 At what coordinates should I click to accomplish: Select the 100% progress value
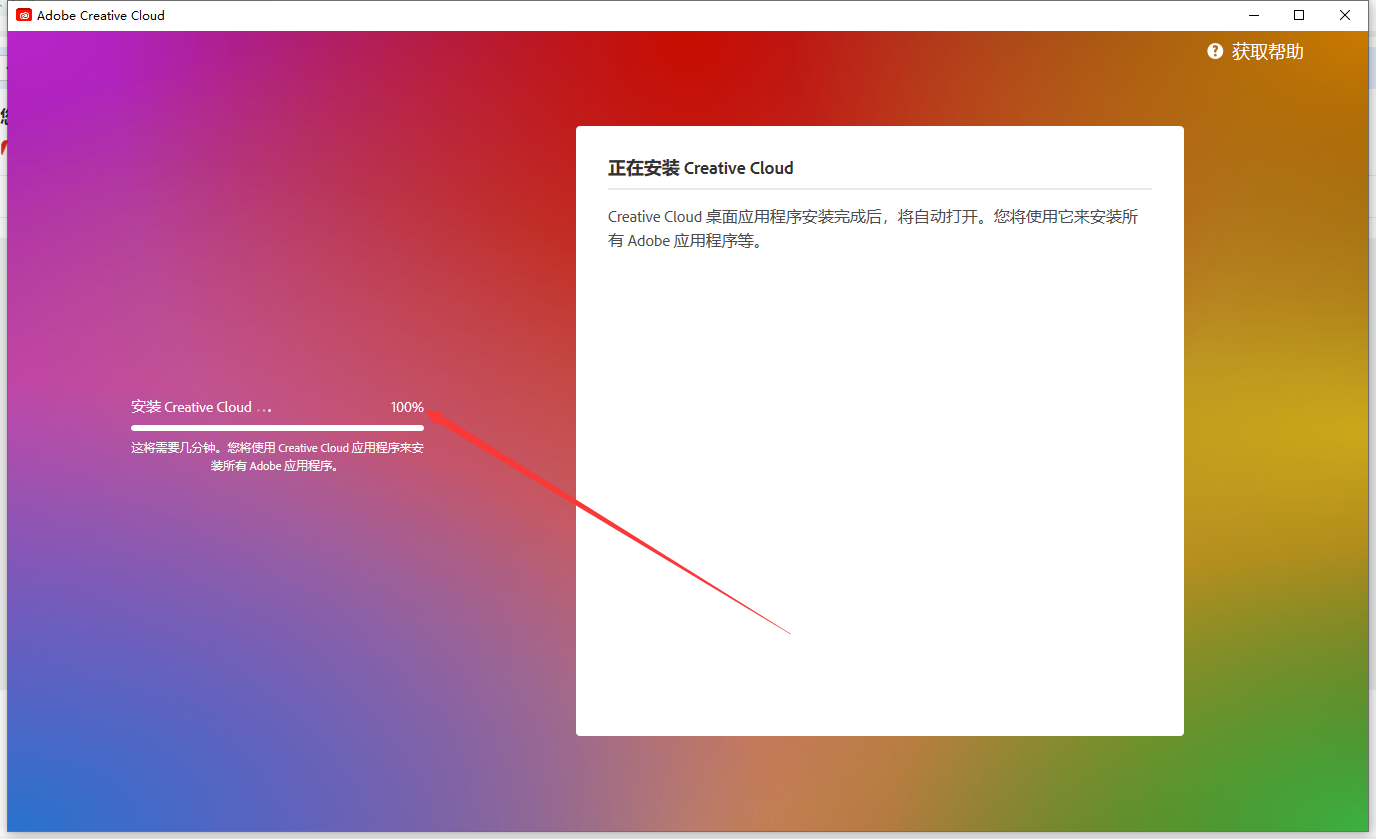[x=407, y=407]
